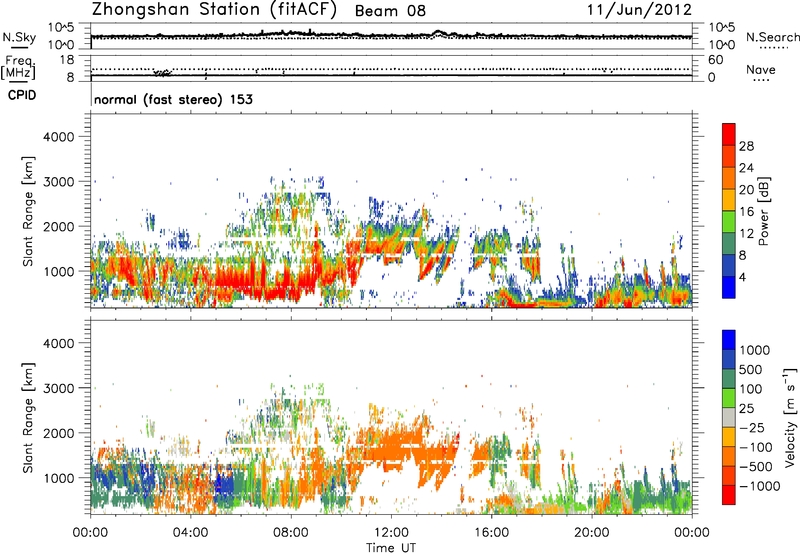Click the "10^5" label left of the noise panel

point(61,28)
